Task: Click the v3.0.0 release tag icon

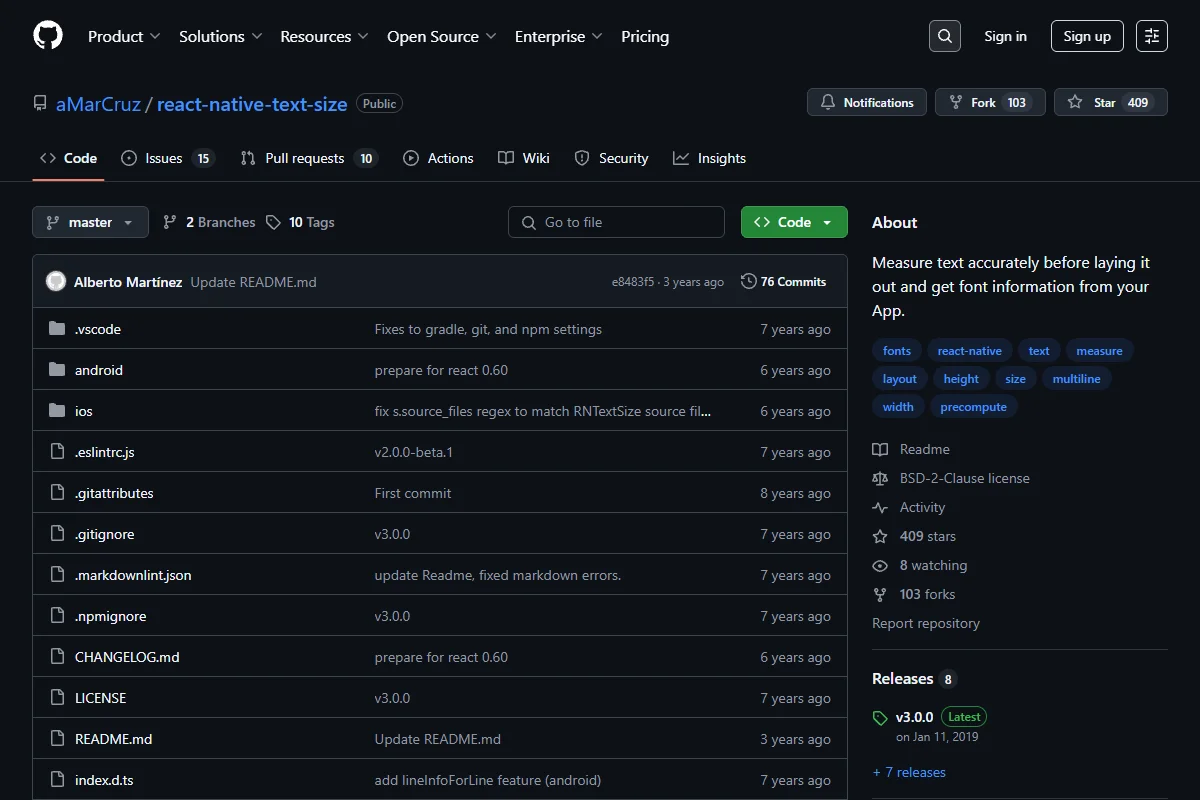Action: 880,718
